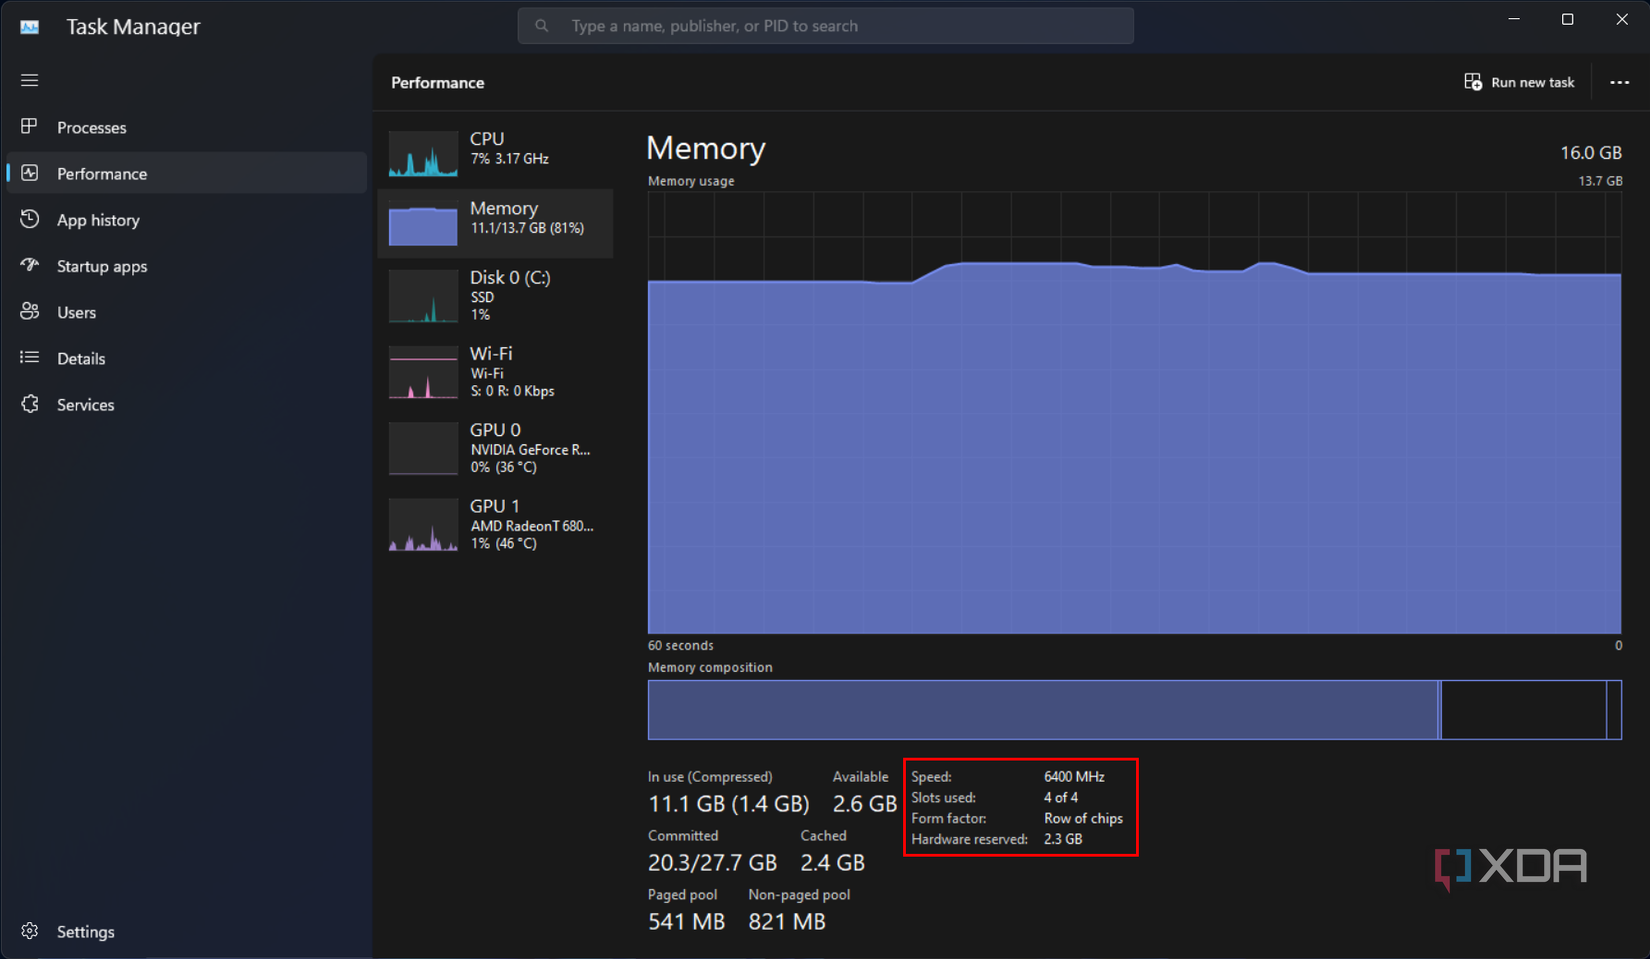Open the Processes view
The height and width of the screenshot is (959, 1650).
[x=92, y=127]
